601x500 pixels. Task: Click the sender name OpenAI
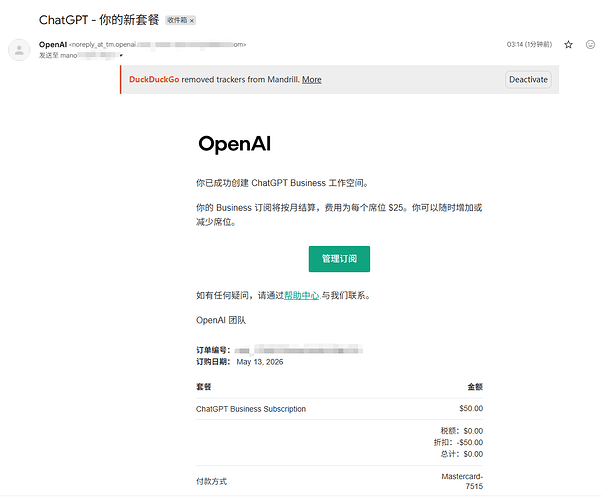coord(53,44)
